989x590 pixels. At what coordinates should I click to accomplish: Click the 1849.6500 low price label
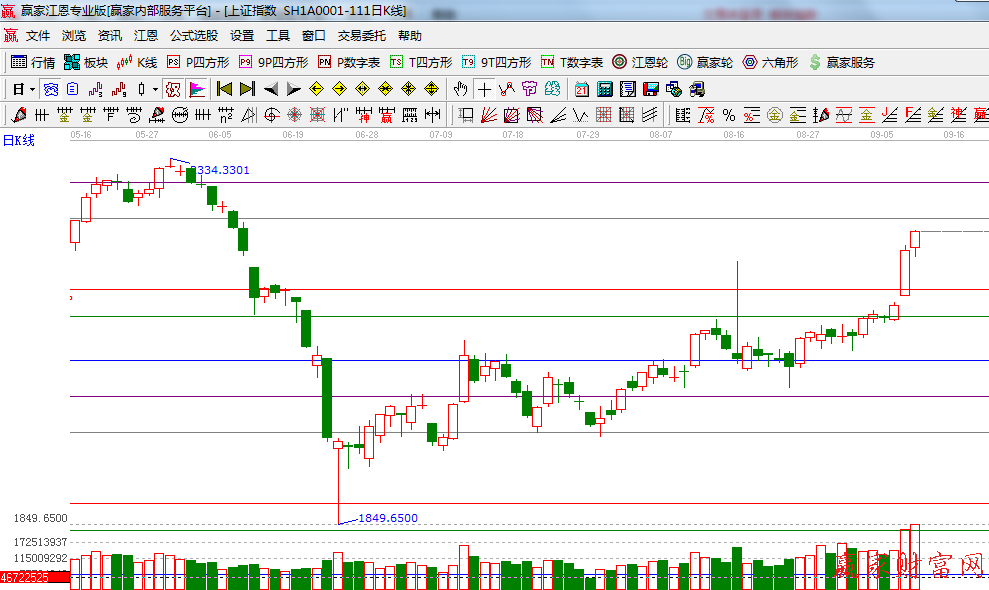point(388,518)
